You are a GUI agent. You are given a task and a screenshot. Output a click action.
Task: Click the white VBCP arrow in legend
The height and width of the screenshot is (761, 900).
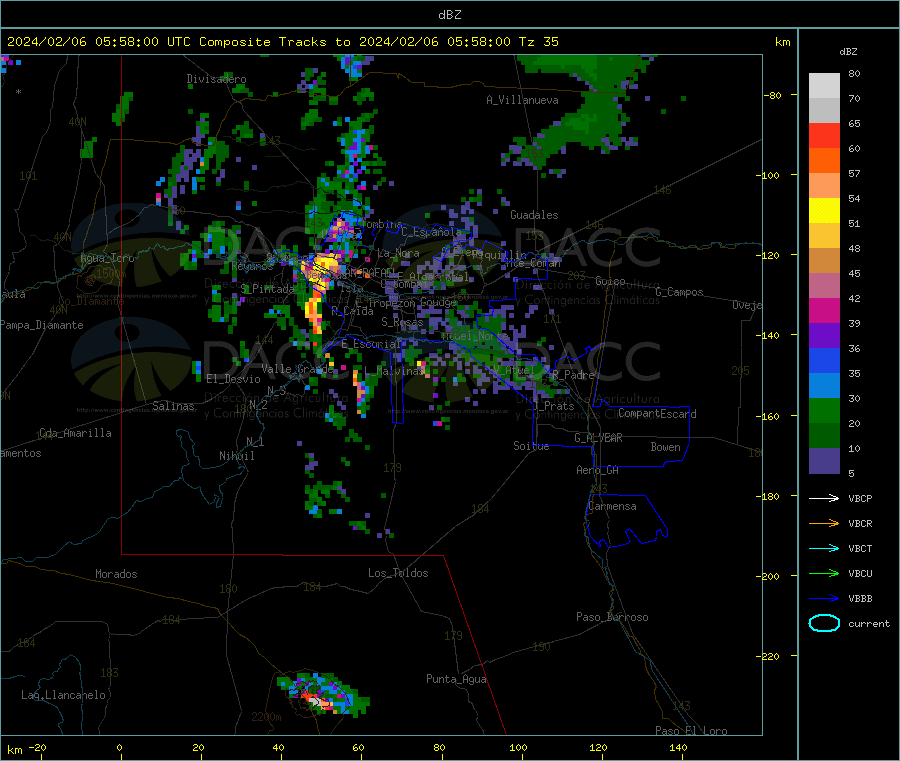pos(824,498)
